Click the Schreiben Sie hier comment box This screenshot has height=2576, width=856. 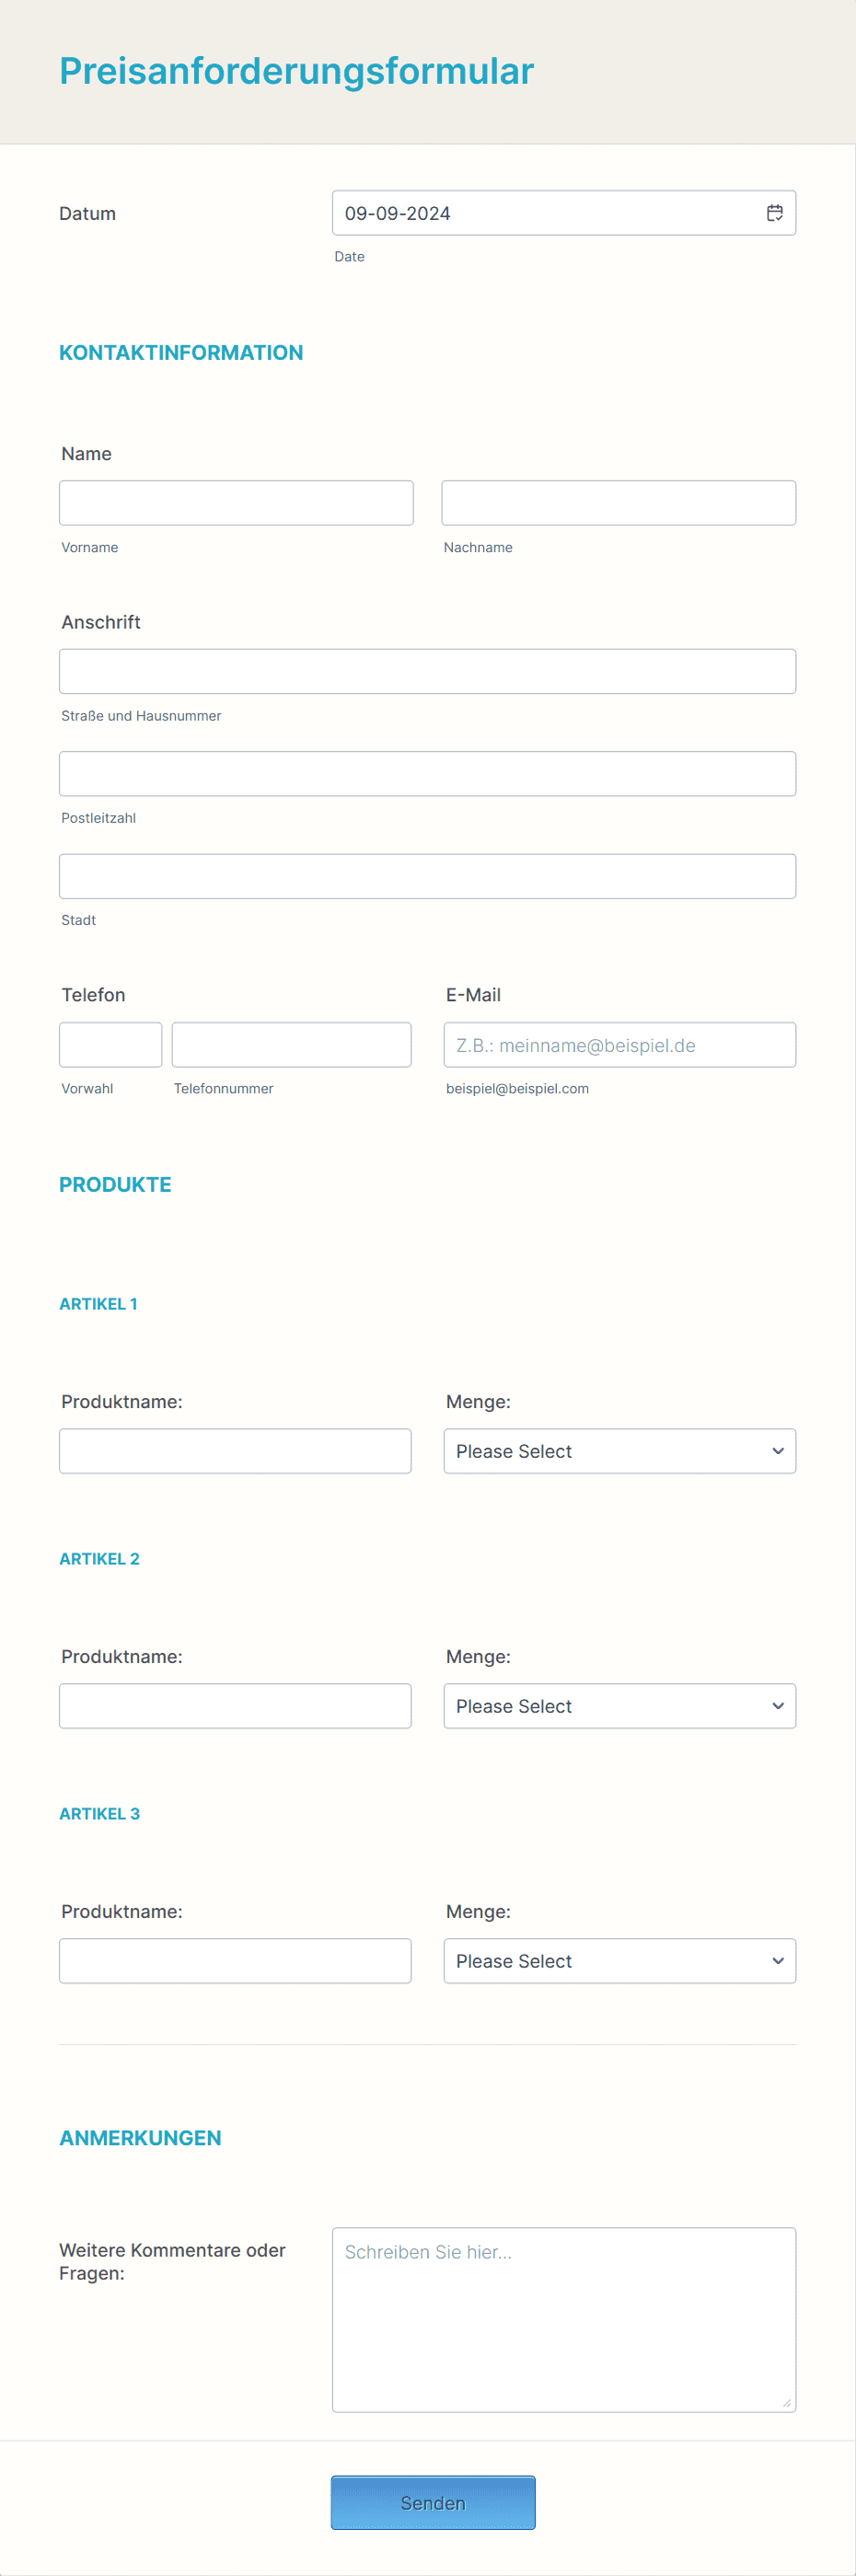tap(564, 2320)
